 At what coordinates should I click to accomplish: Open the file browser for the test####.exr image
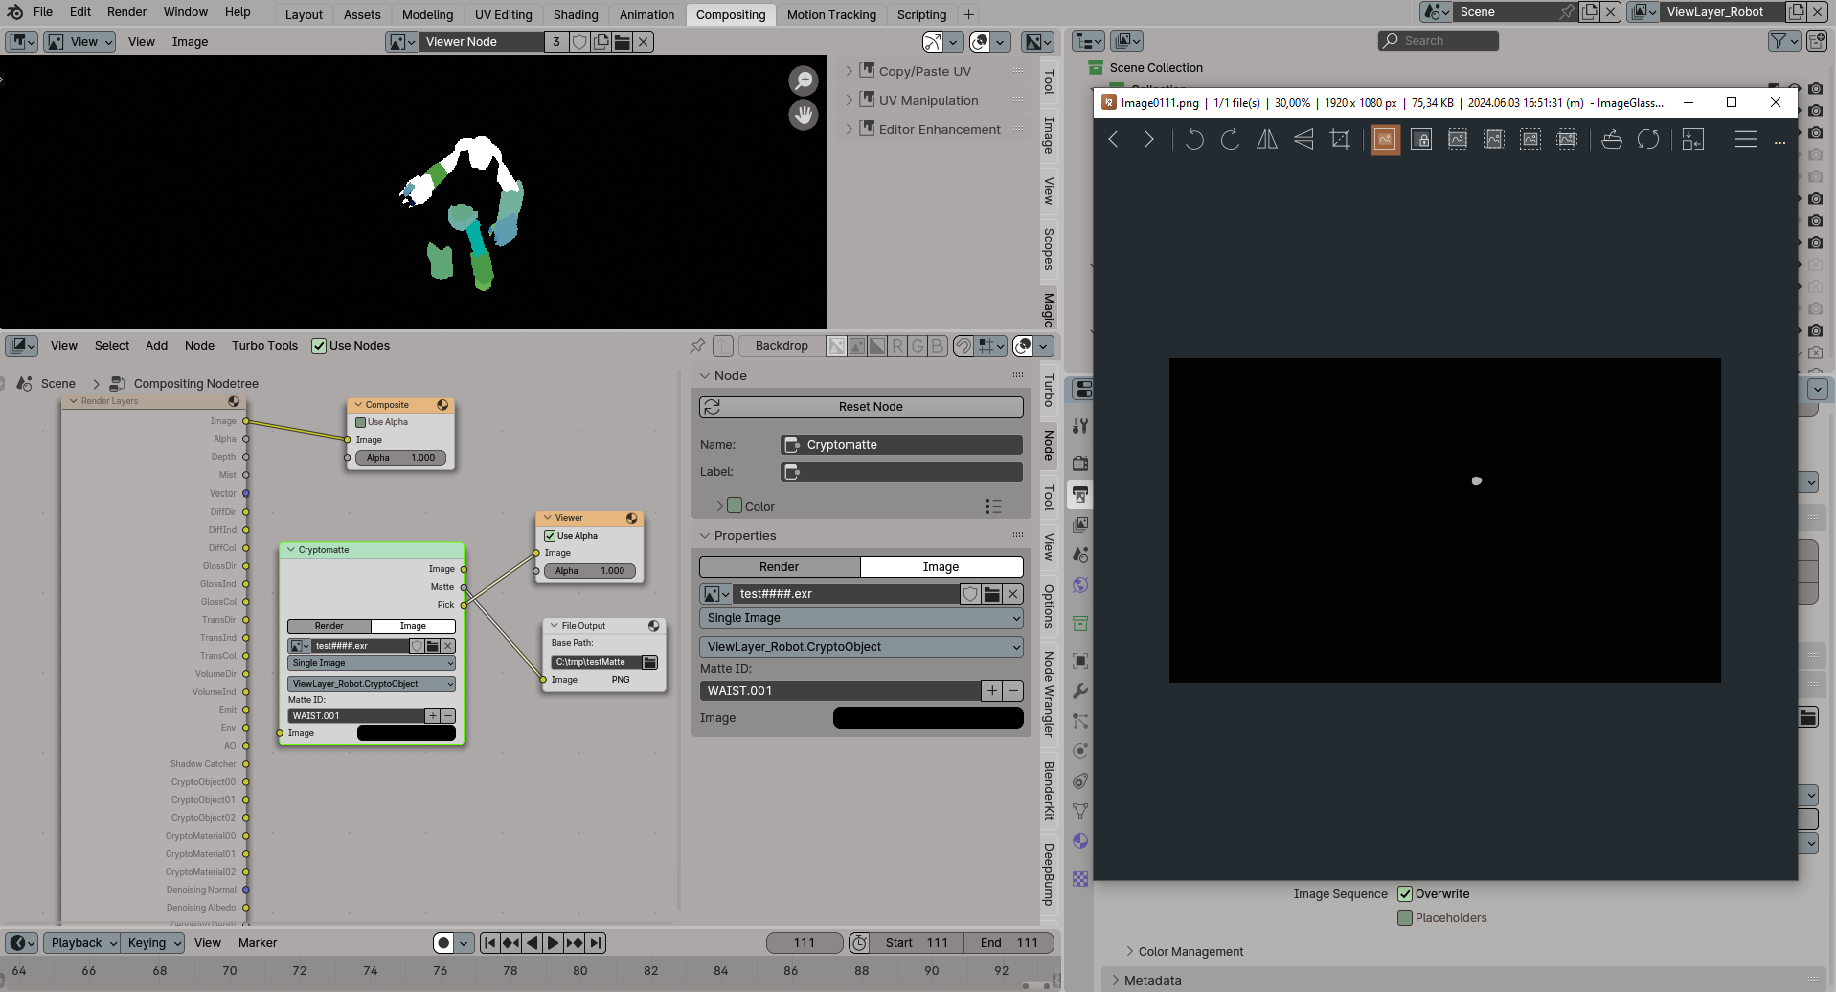(992, 594)
